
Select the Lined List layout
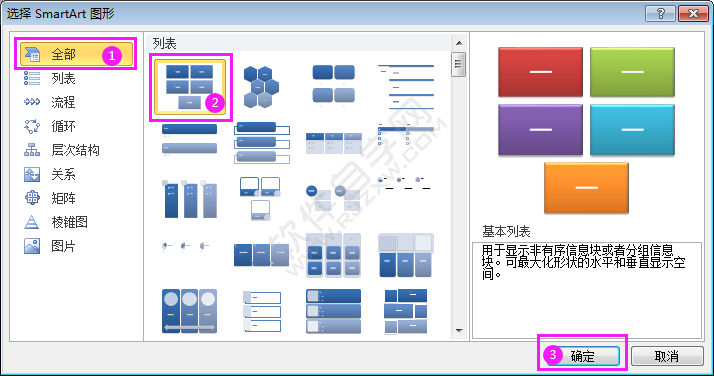406,86
